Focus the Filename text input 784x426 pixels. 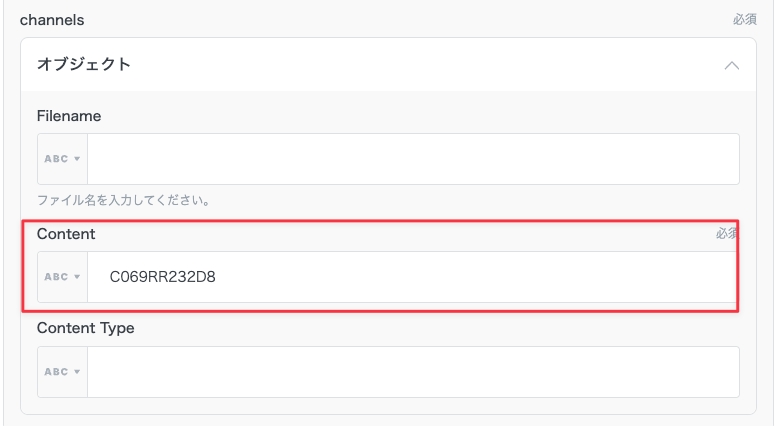tap(412, 159)
